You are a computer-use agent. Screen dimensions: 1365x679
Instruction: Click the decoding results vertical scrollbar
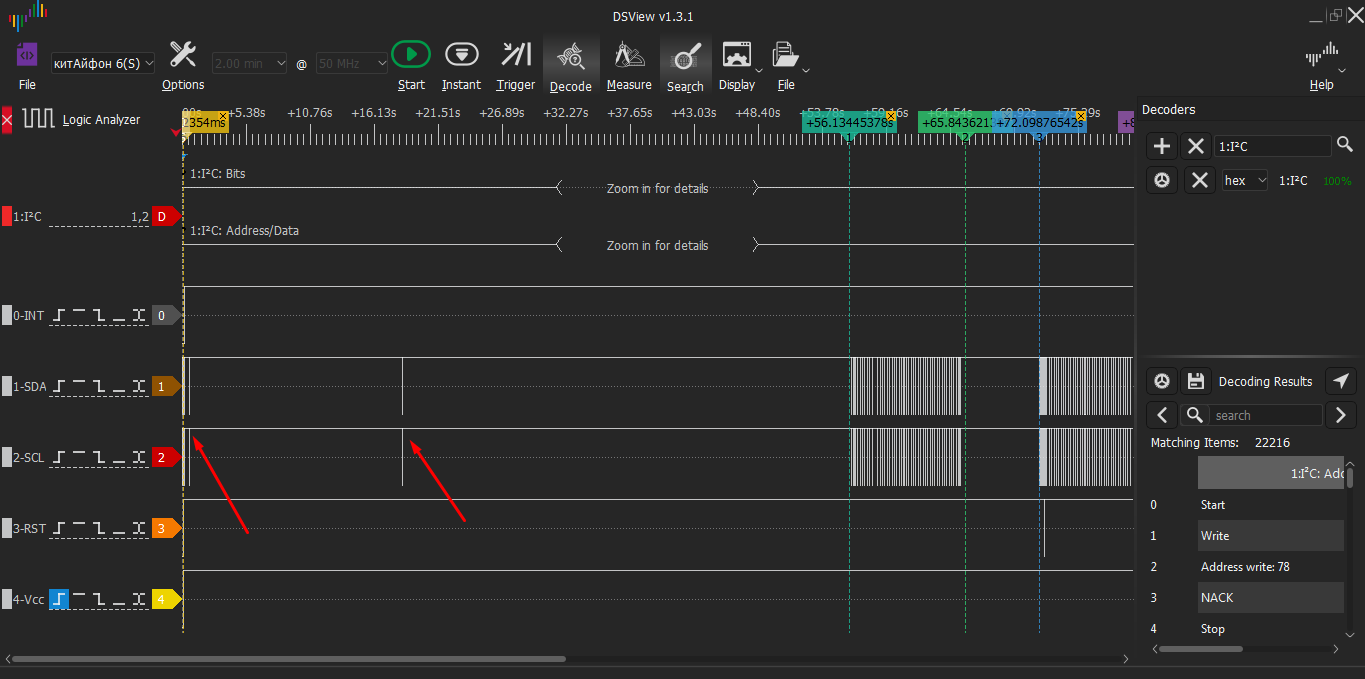pos(1350,477)
